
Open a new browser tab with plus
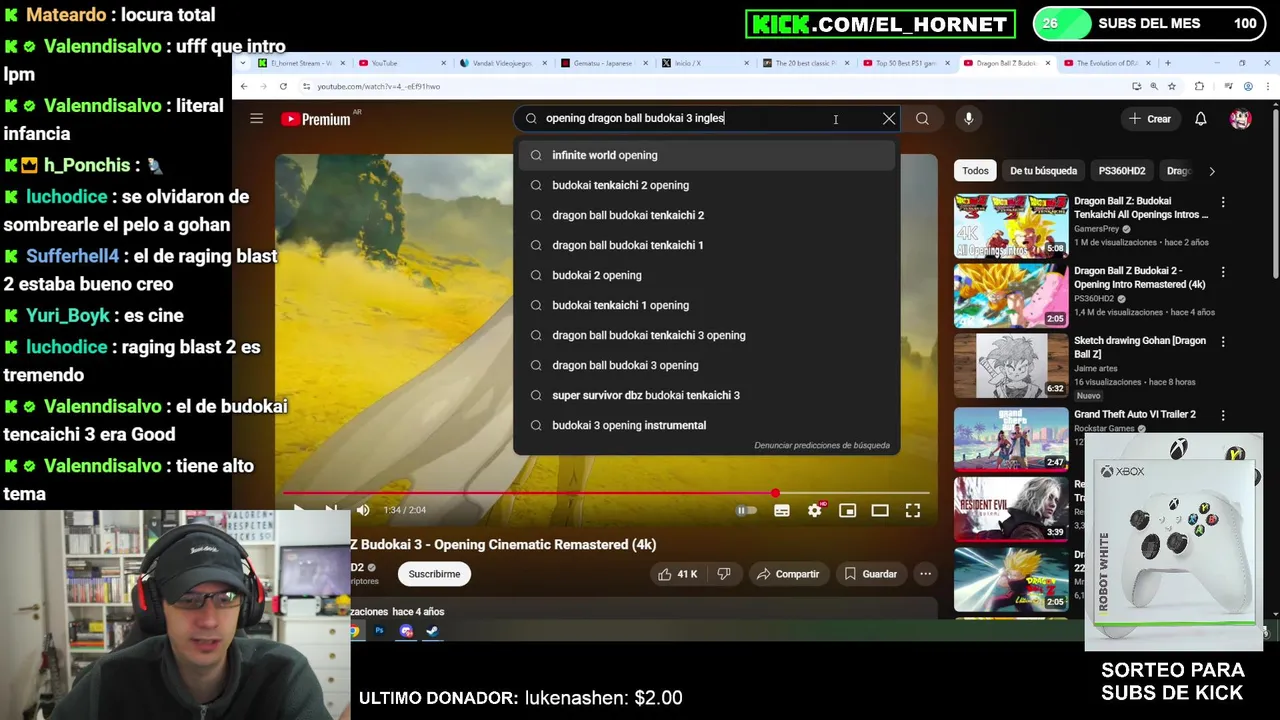pos(1167,63)
